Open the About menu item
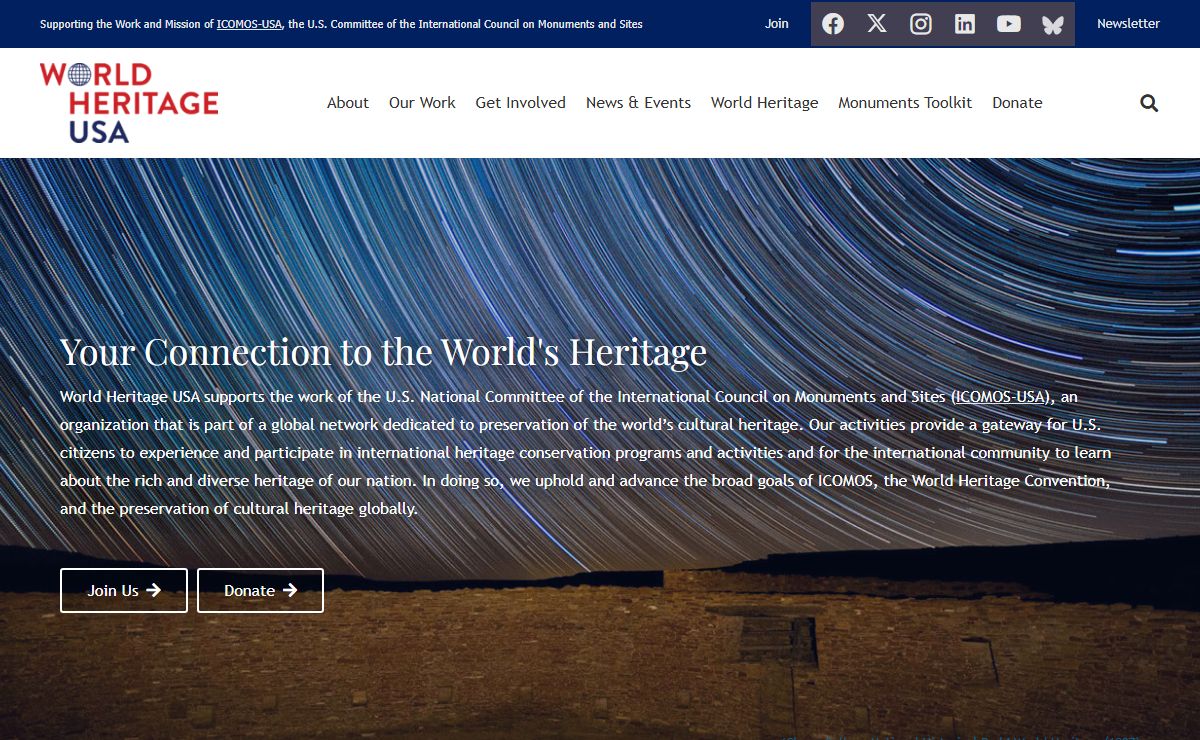The image size is (1200, 740). pos(348,103)
